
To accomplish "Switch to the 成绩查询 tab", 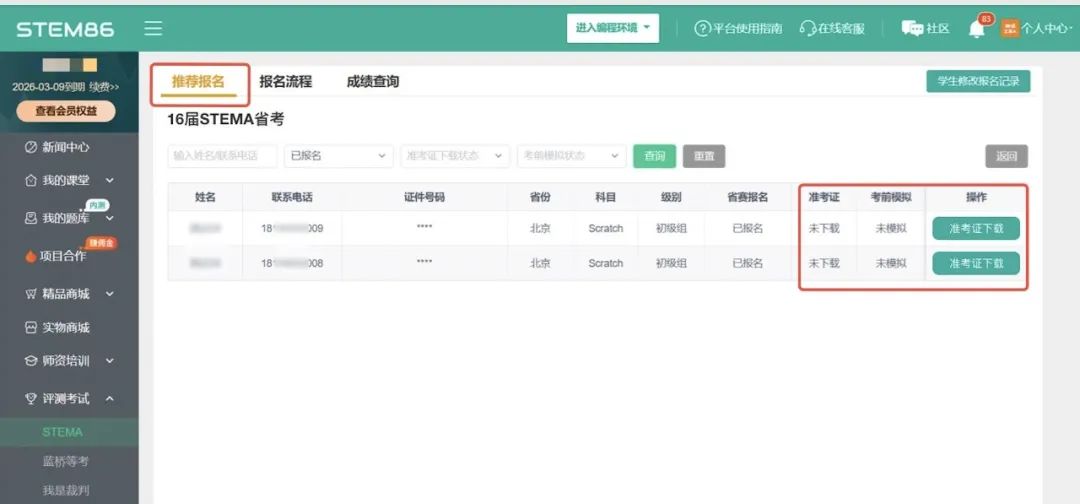I will (x=373, y=82).
